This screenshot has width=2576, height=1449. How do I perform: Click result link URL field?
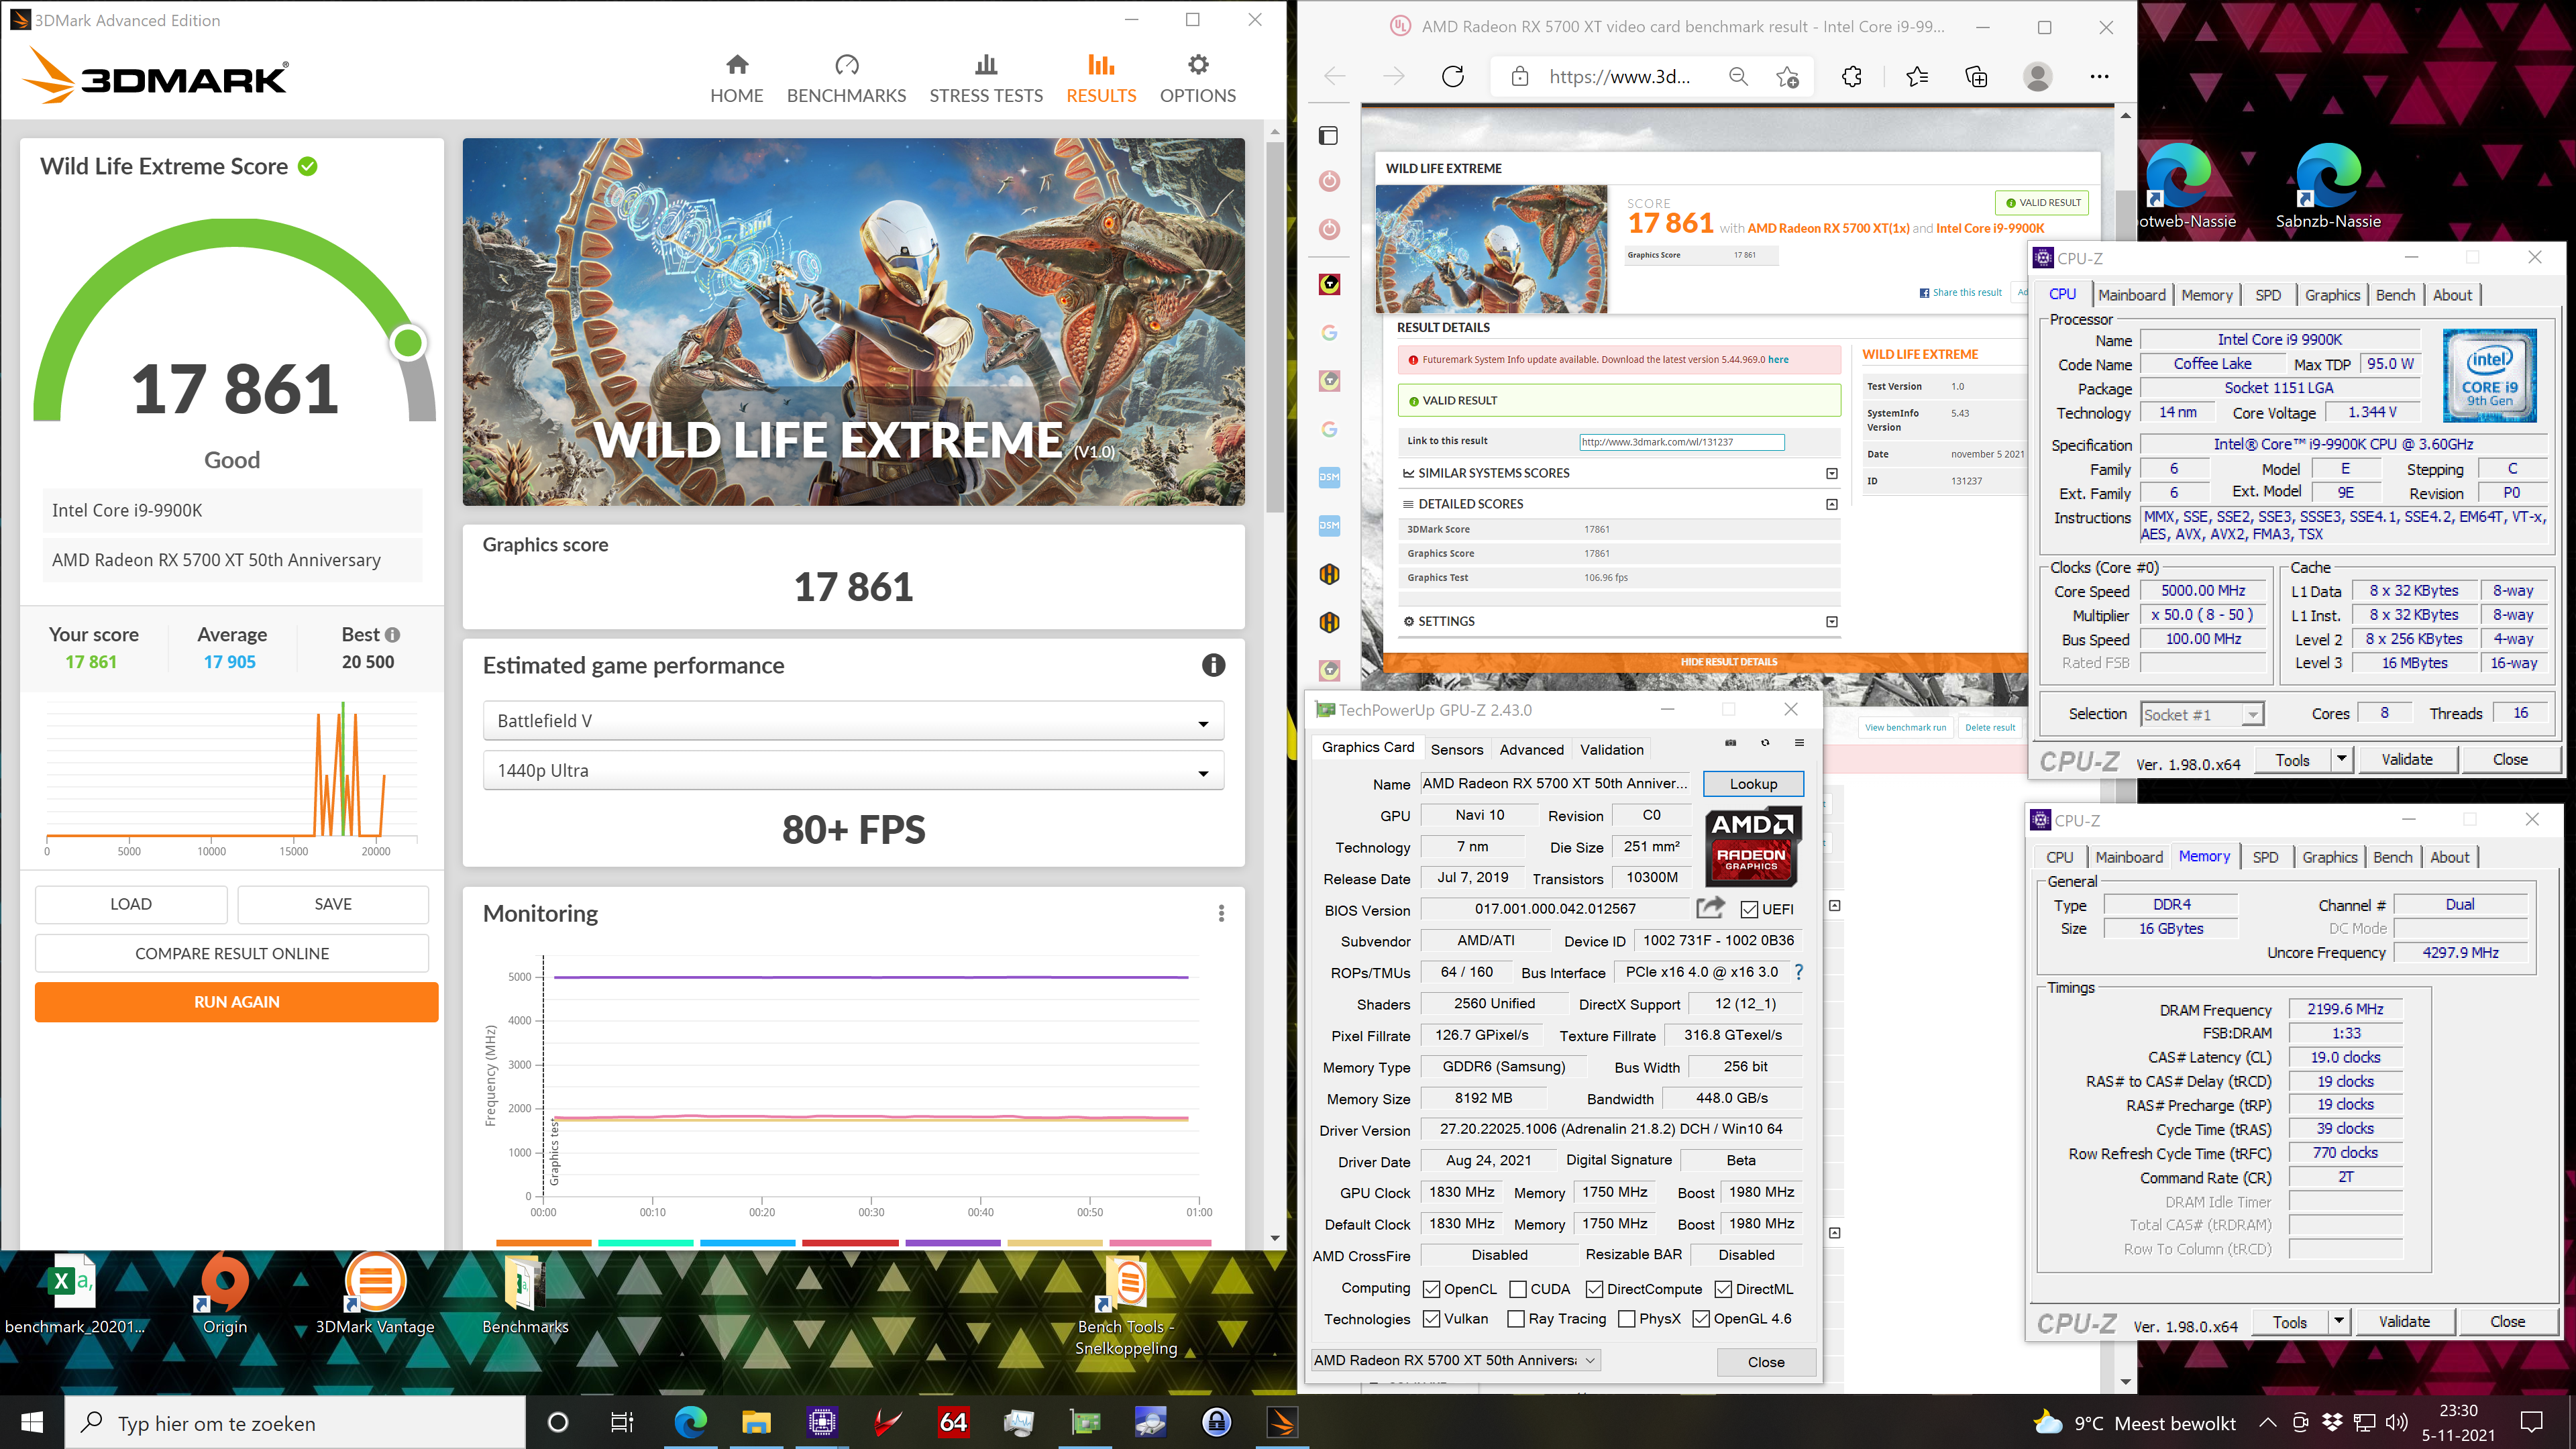pos(1681,441)
